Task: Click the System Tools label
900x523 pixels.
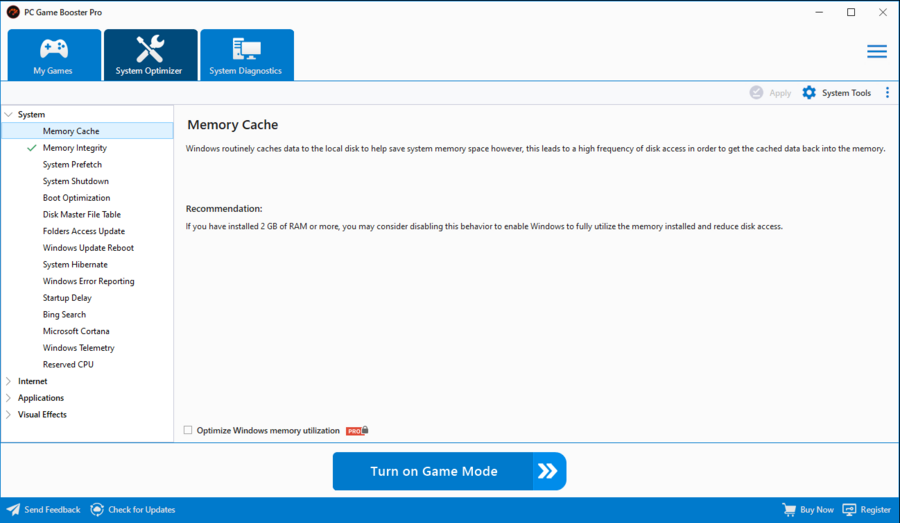Action: click(846, 93)
